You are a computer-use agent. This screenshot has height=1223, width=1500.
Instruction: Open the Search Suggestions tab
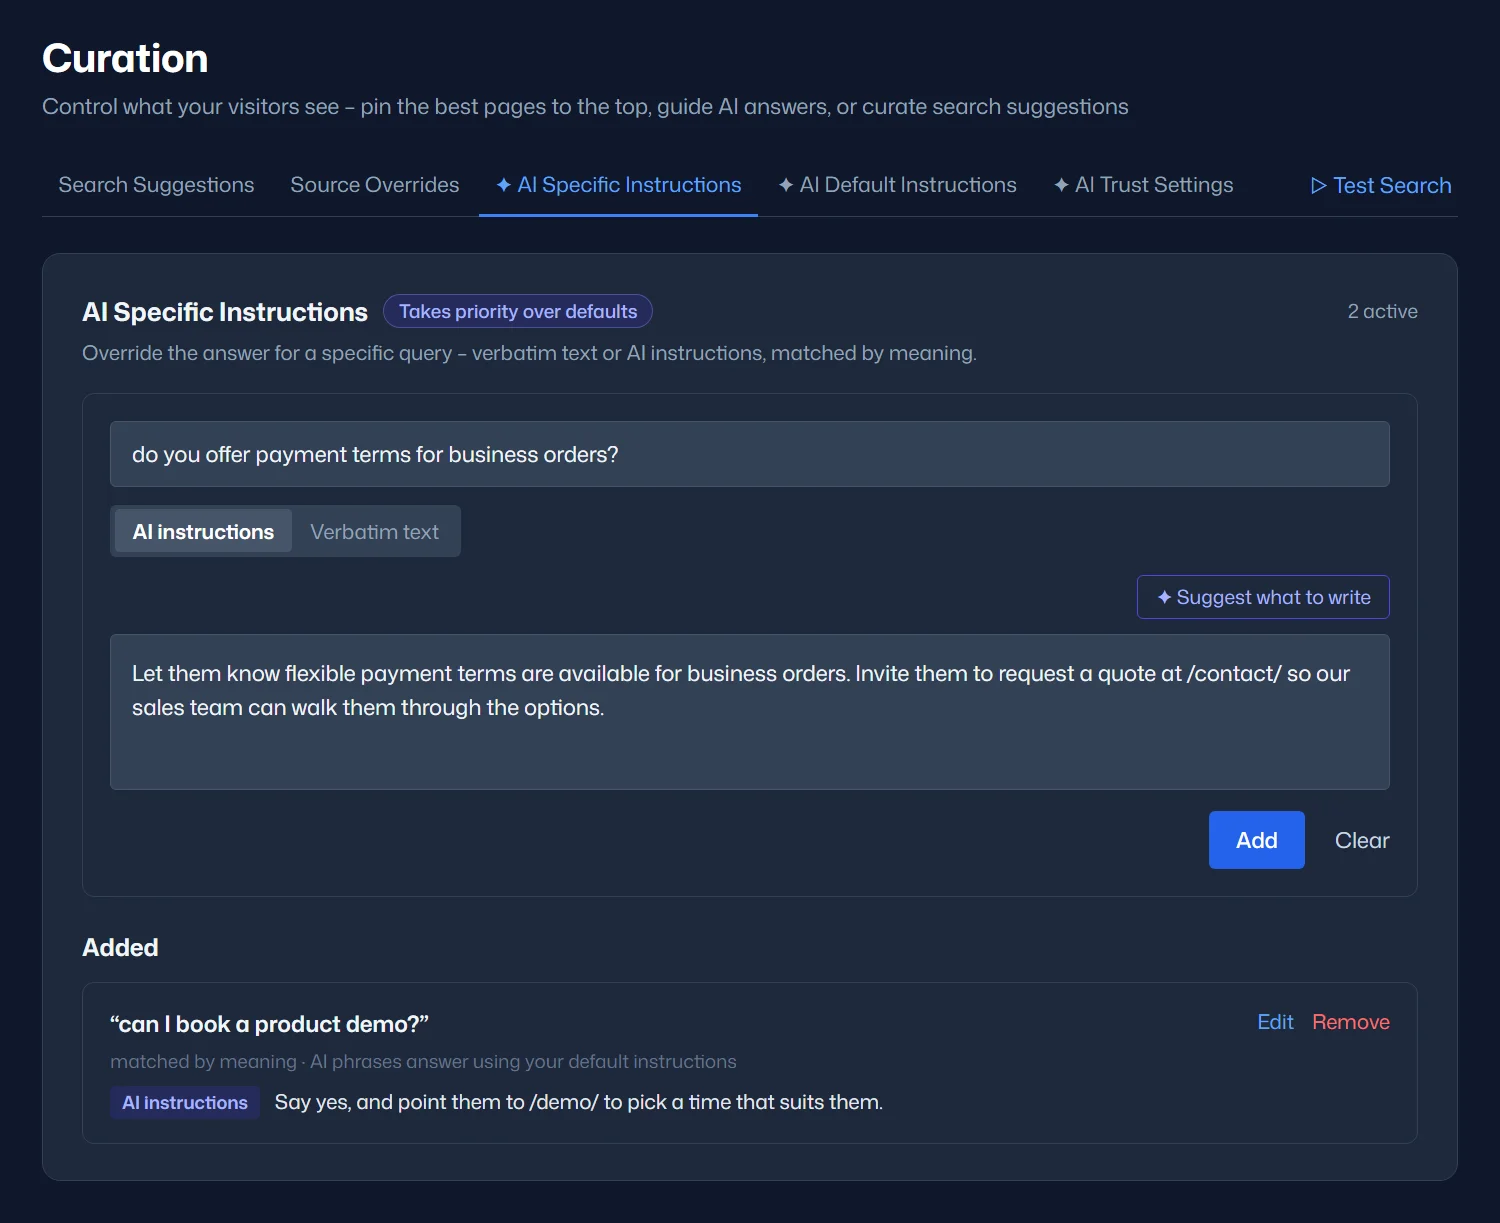pyautogui.click(x=156, y=185)
